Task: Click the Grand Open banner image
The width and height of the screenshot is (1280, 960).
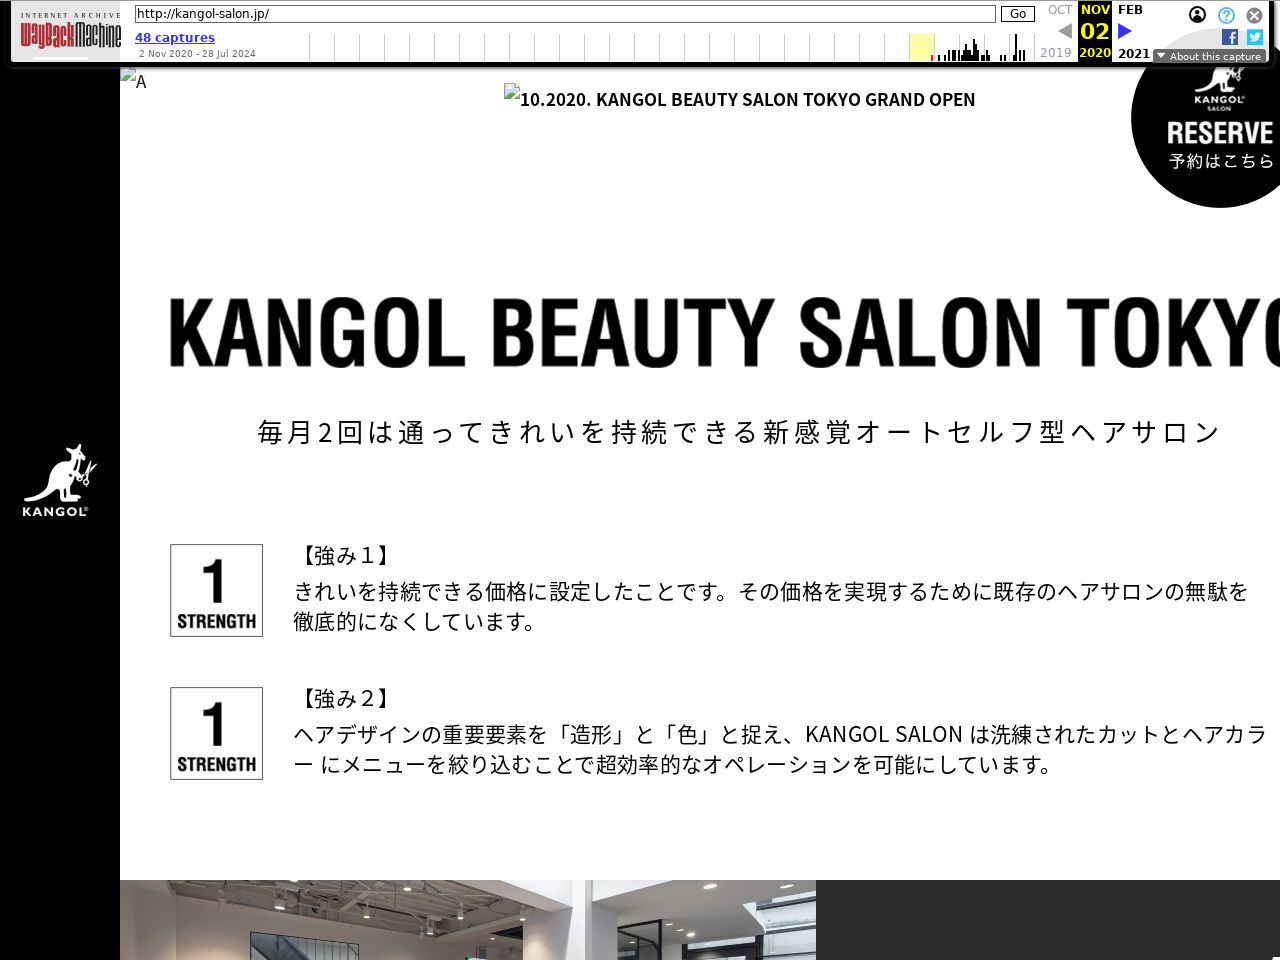Action: 739,98
